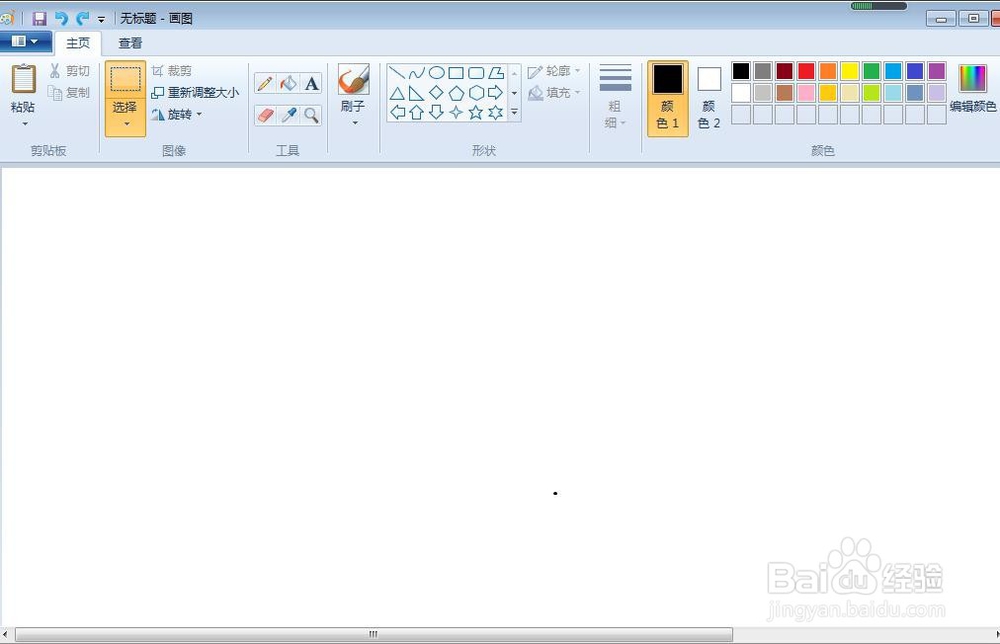Viewport: 1000px width, 644px height.
Task: Pick the purple color swatch
Action: pos(936,71)
